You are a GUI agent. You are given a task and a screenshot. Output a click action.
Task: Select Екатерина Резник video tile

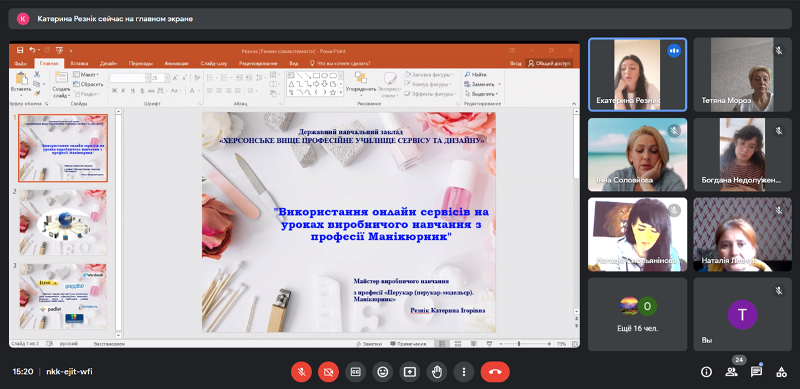[x=637, y=75]
